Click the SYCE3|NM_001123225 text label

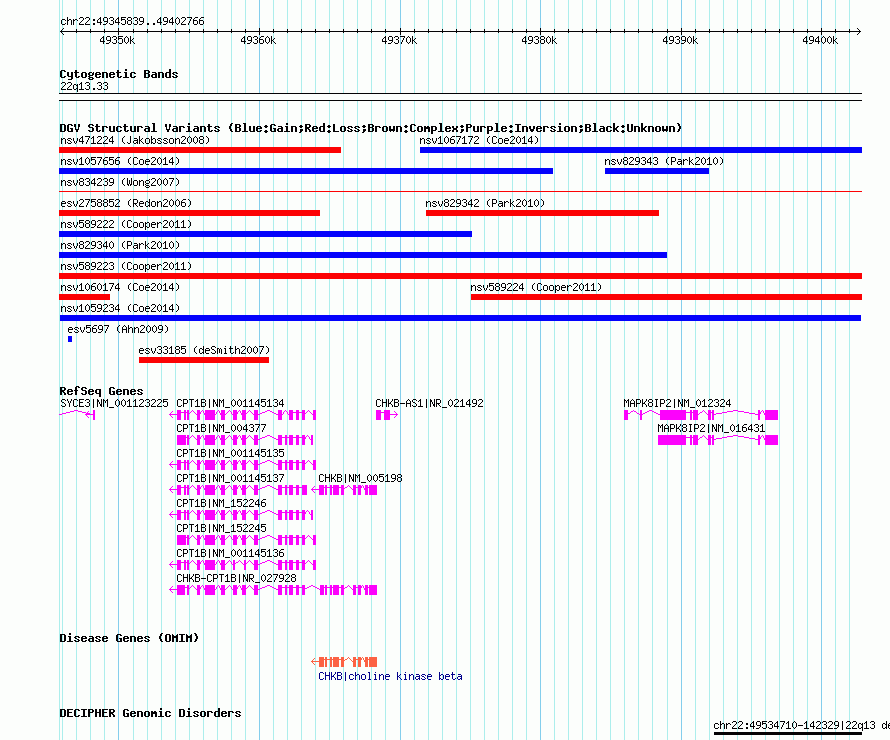coord(114,403)
